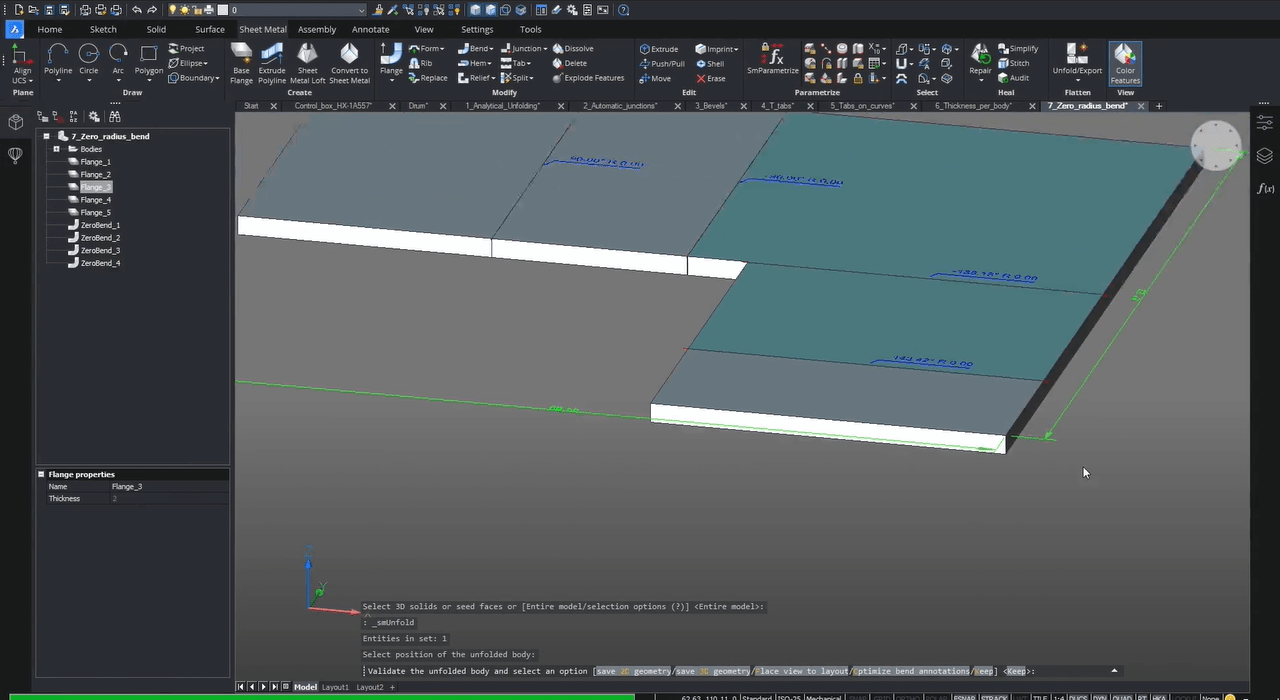Image resolution: width=1280 pixels, height=700 pixels.
Task: Click Convert to Sheet Metal
Action: [x=350, y=62]
